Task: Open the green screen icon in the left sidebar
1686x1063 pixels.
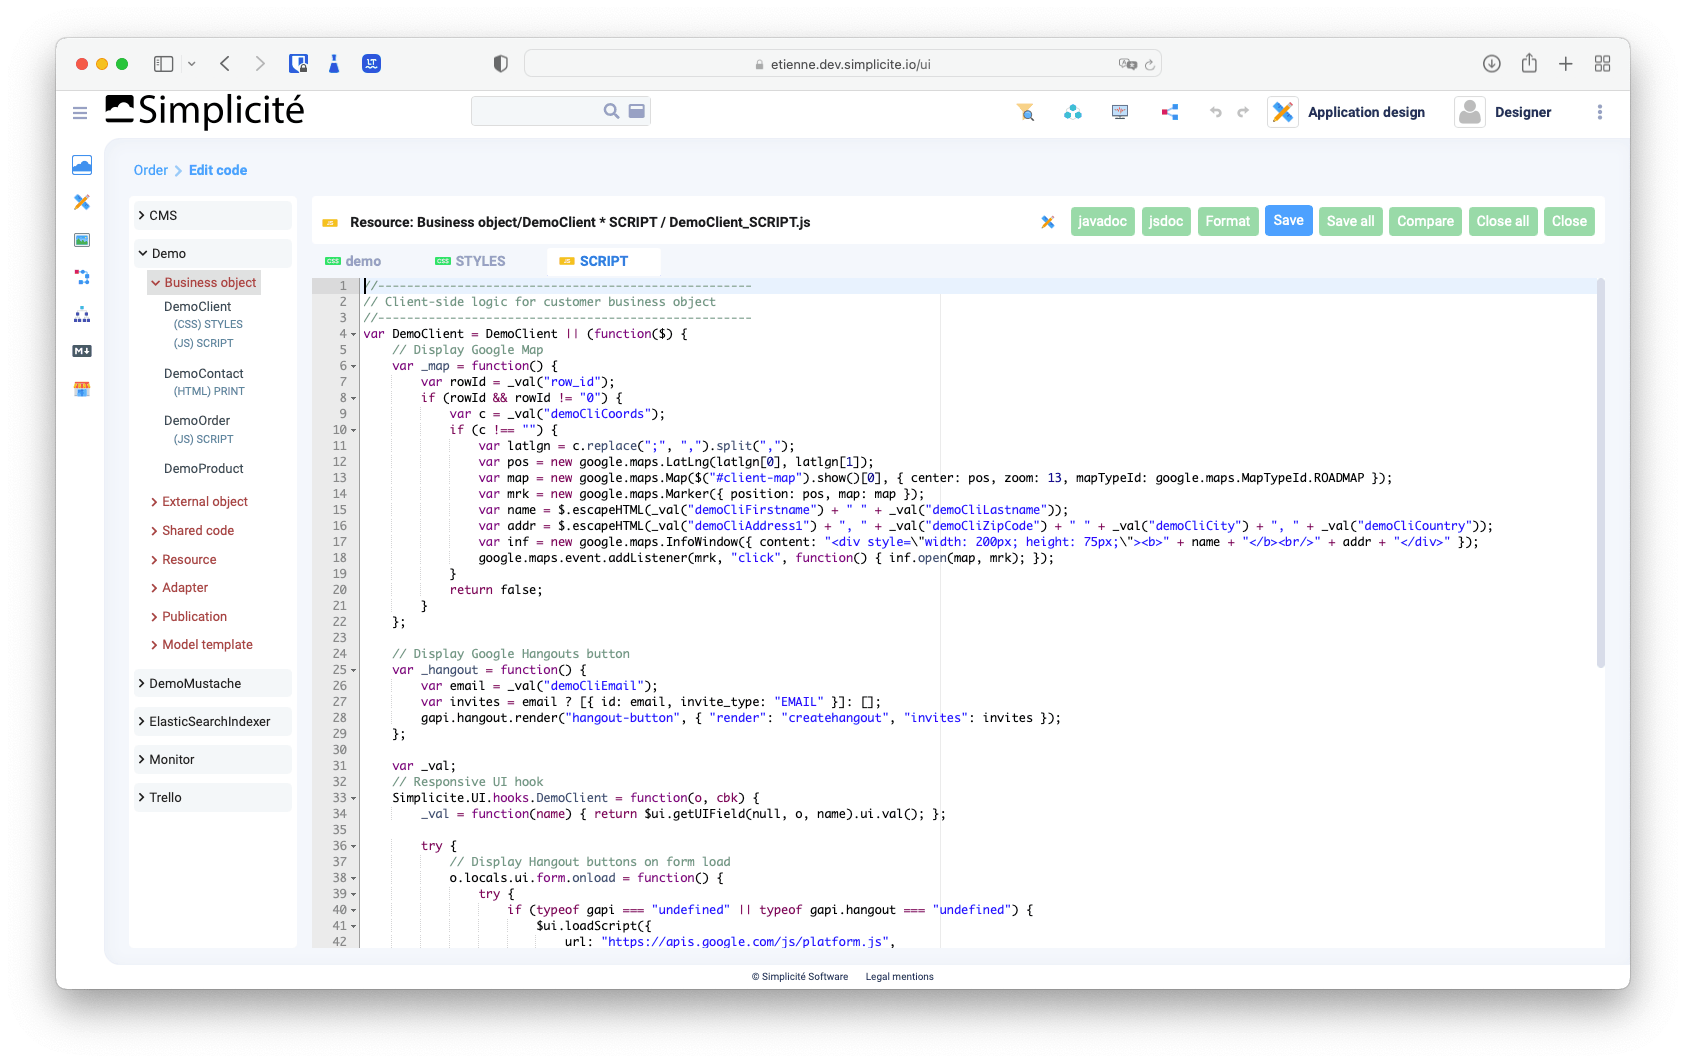Action: click(82, 240)
